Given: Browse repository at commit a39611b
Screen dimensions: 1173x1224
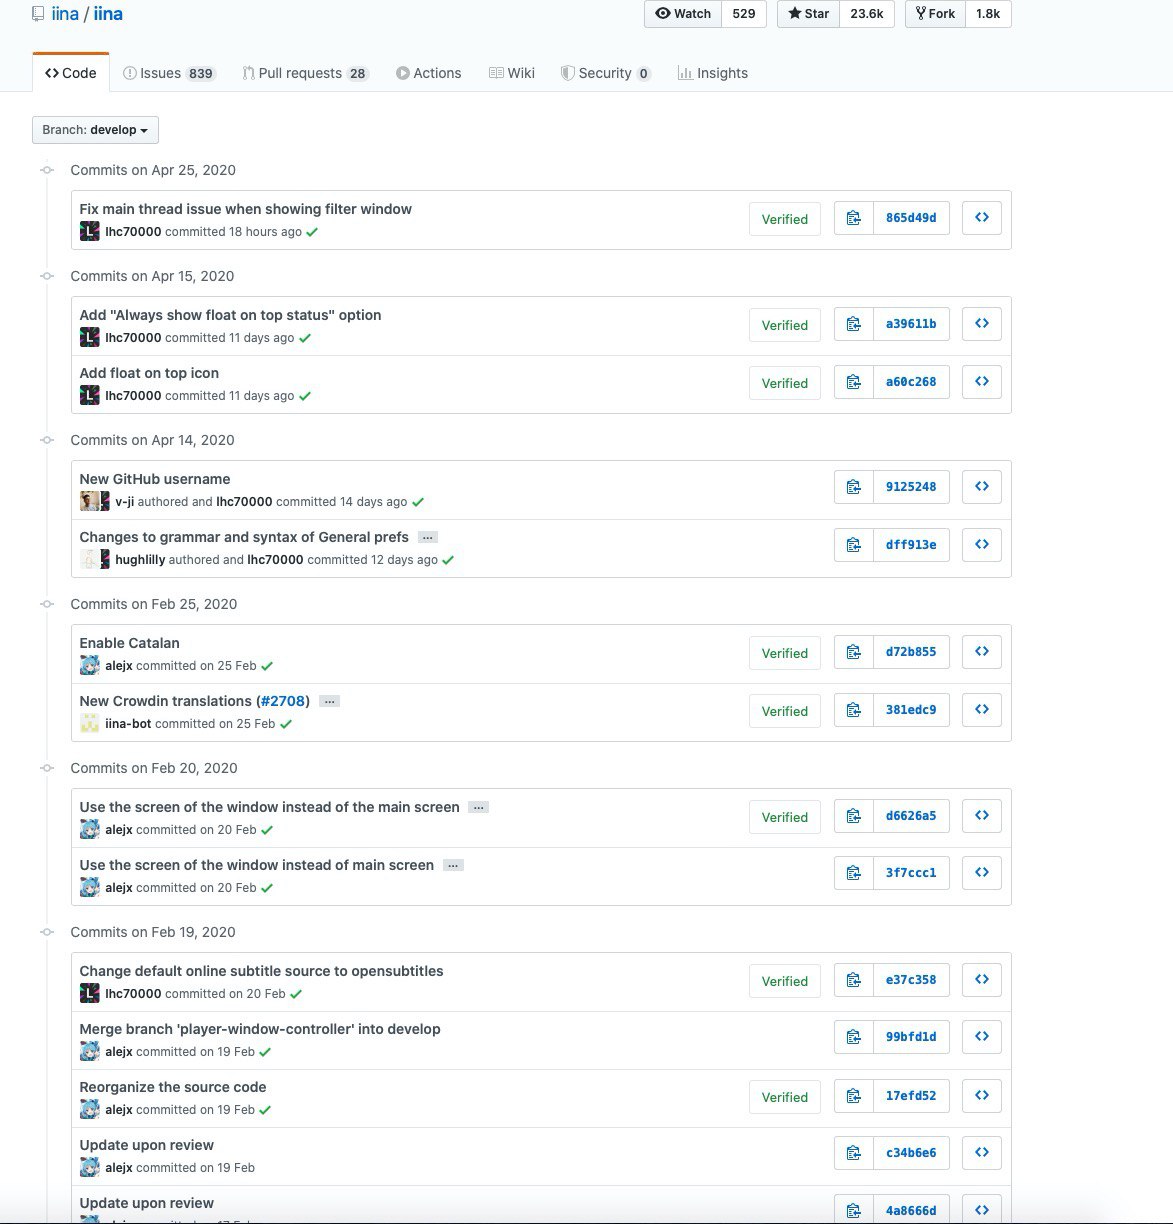Looking at the screenshot, I should coord(982,324).
